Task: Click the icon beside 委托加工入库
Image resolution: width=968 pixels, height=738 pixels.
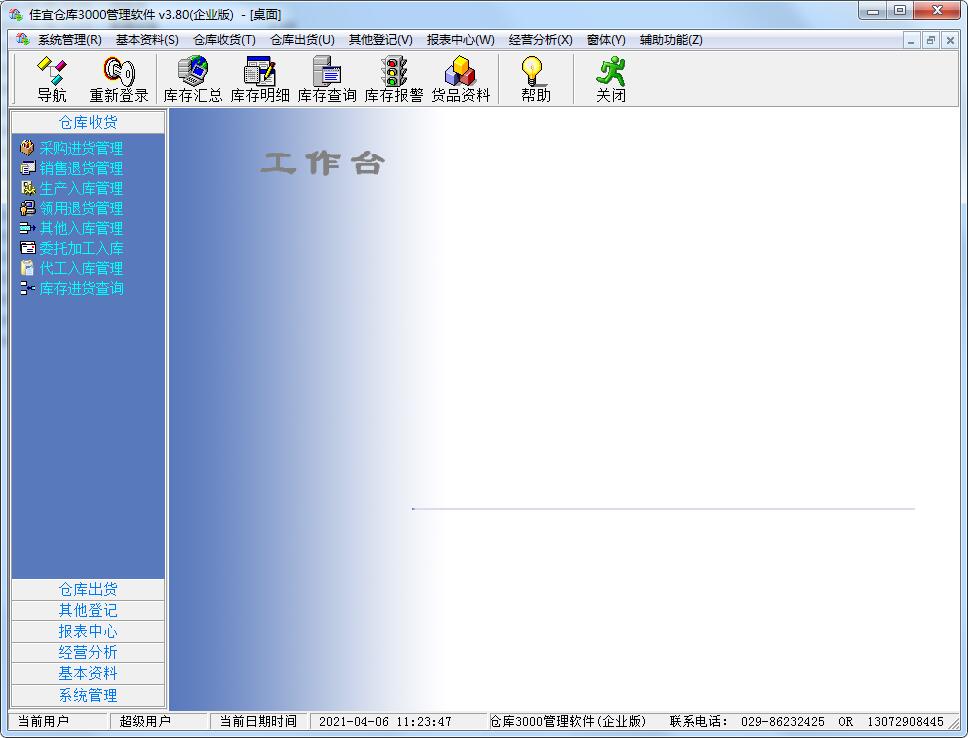Action: coord(27,248)
